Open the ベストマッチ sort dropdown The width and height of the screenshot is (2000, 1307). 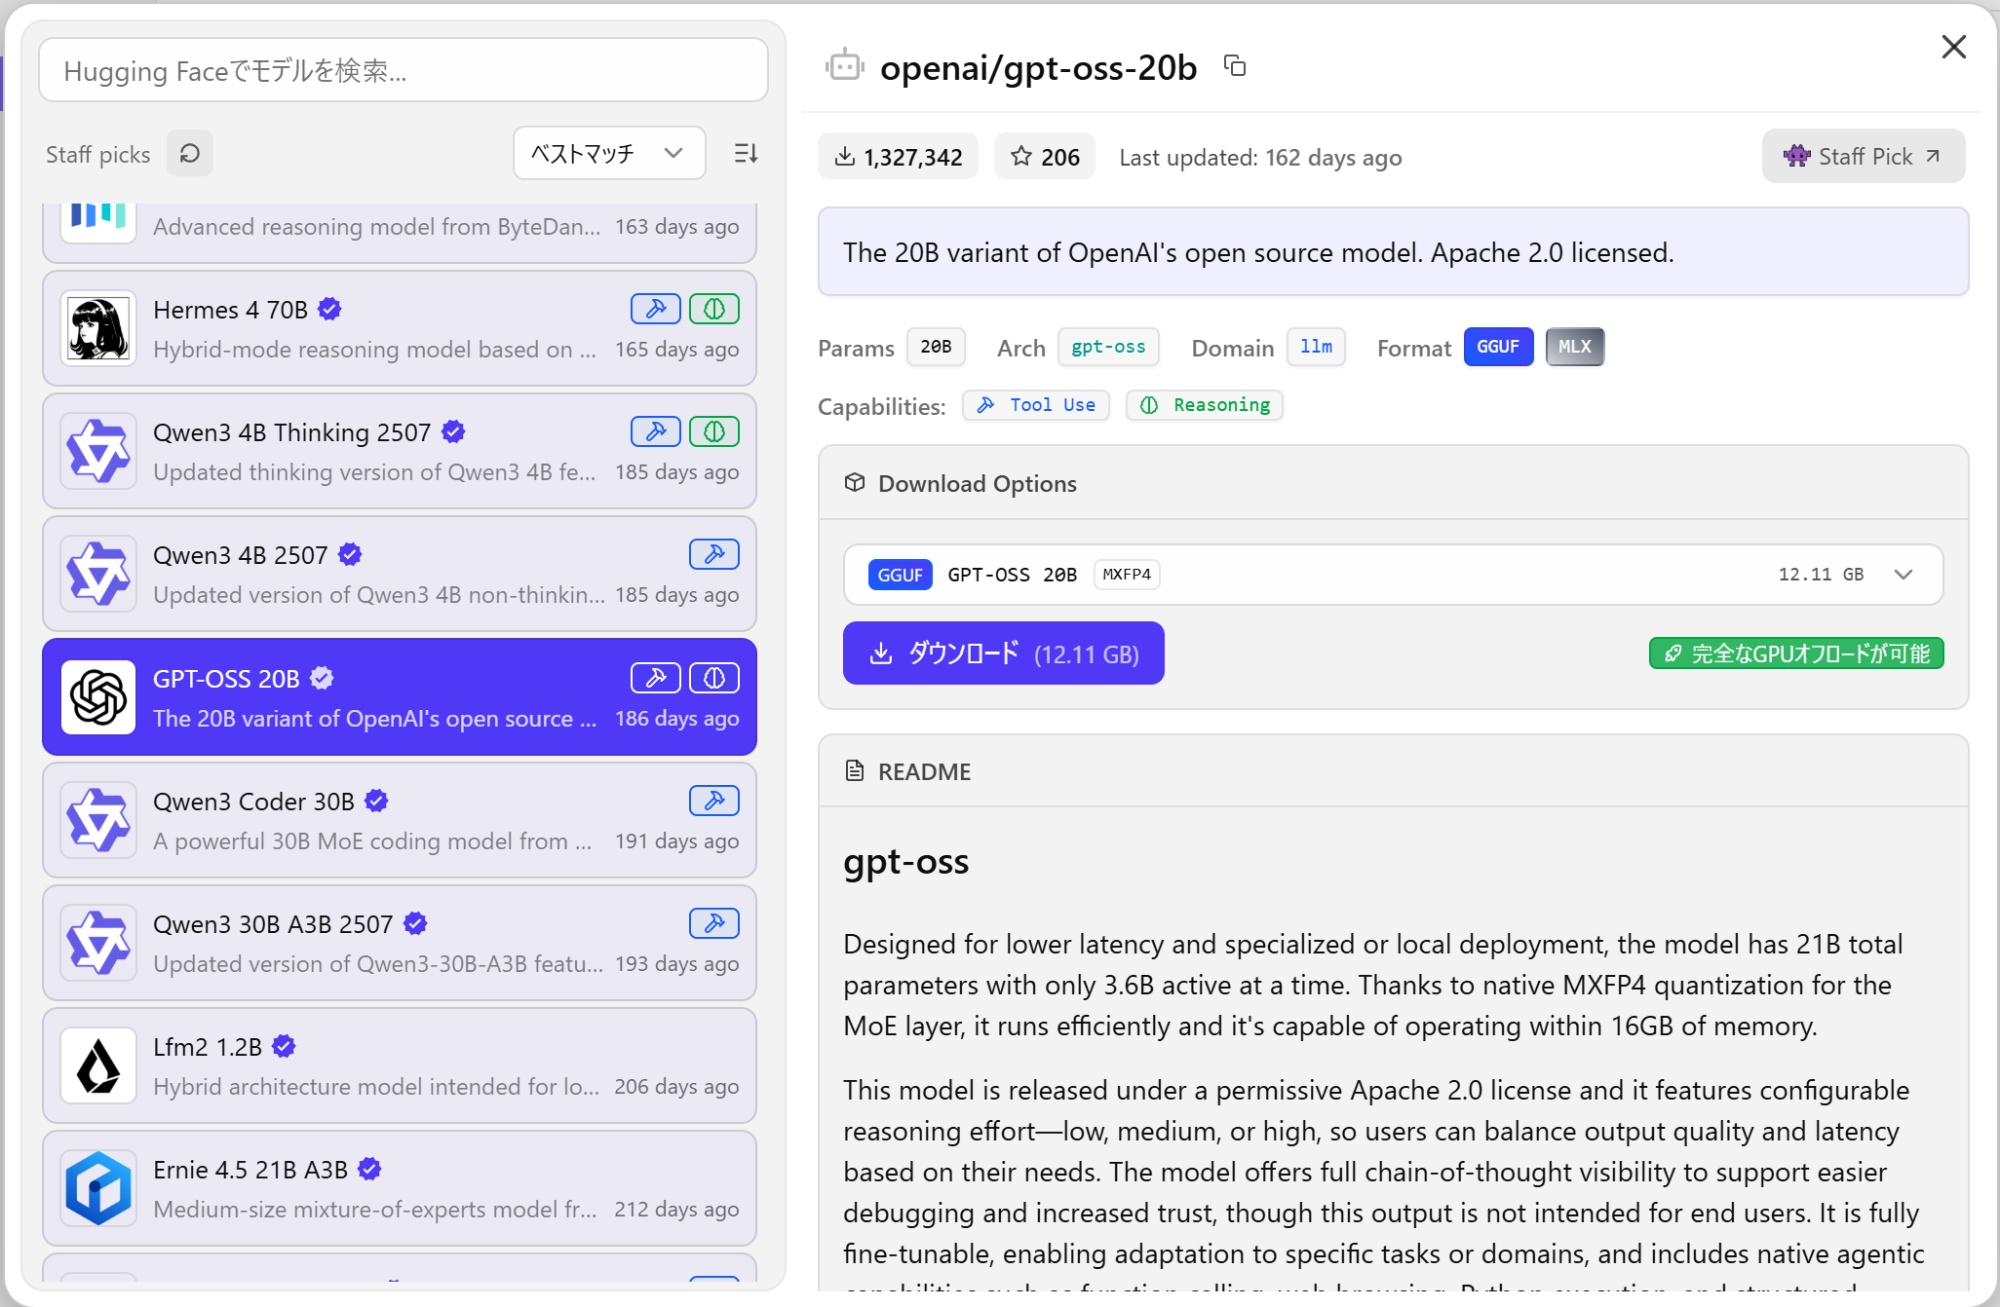click(608, 153)
